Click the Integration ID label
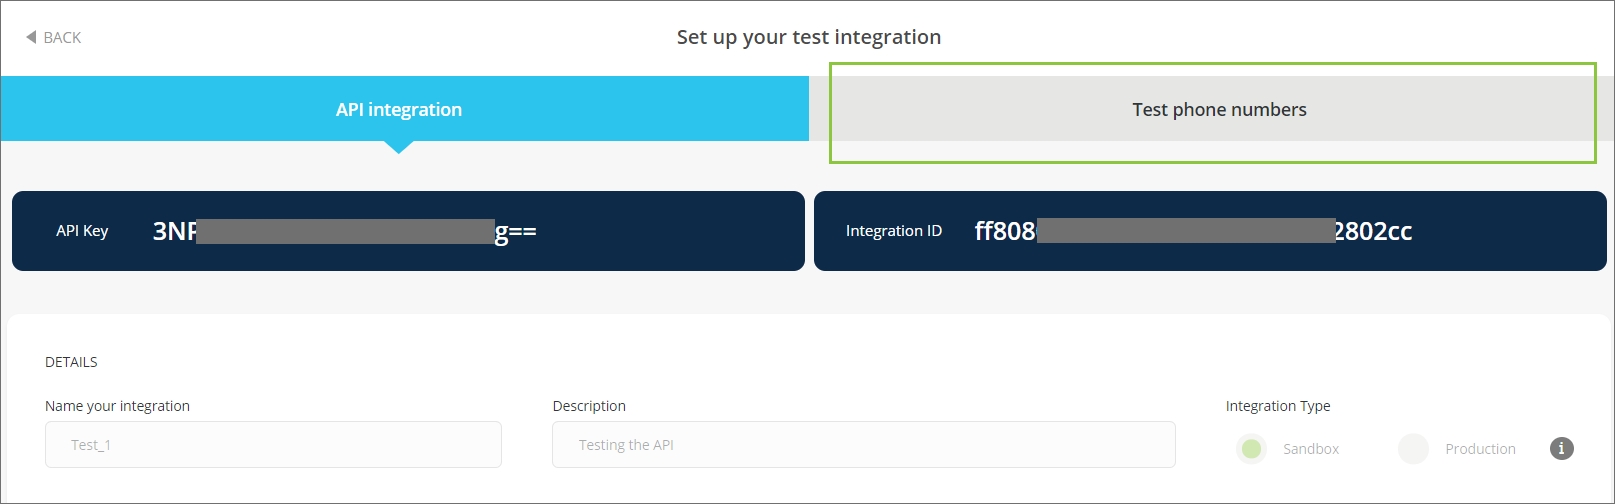Image resolution: width=1615 pixels, height=504 pixels. pos(893,231)
